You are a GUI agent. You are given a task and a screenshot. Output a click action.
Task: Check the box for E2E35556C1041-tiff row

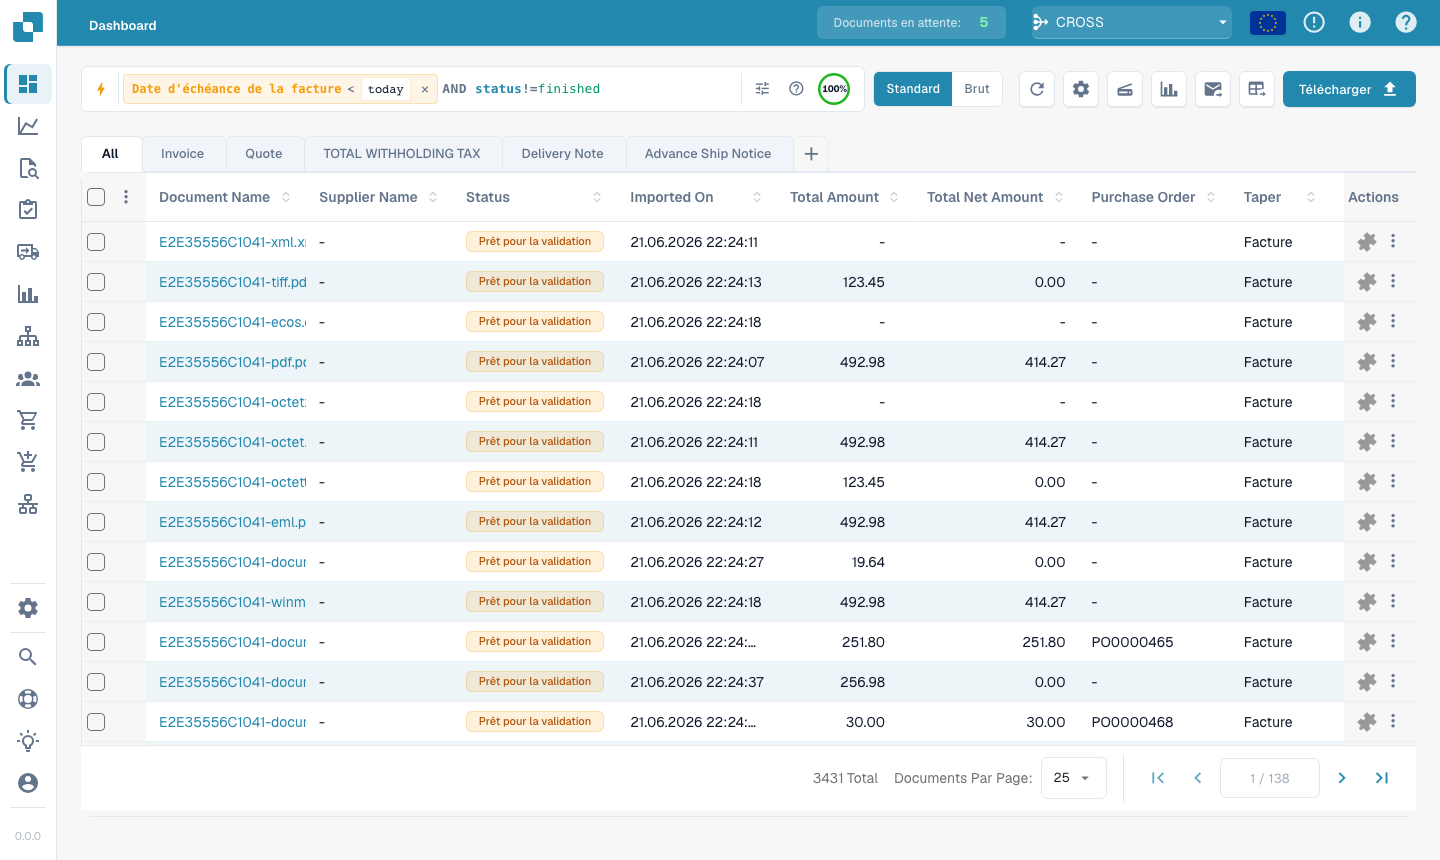[x=96, y=282]
